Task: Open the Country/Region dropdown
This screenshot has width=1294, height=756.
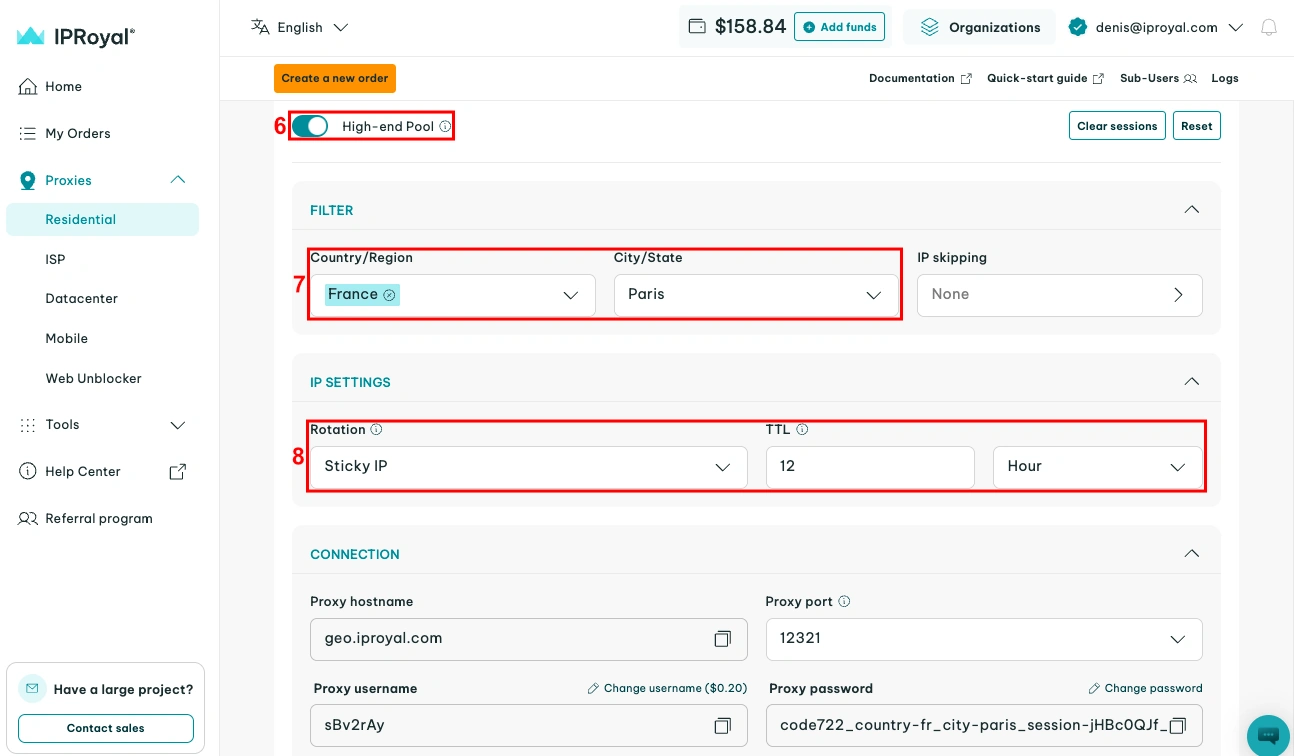Action: (453, 295)
